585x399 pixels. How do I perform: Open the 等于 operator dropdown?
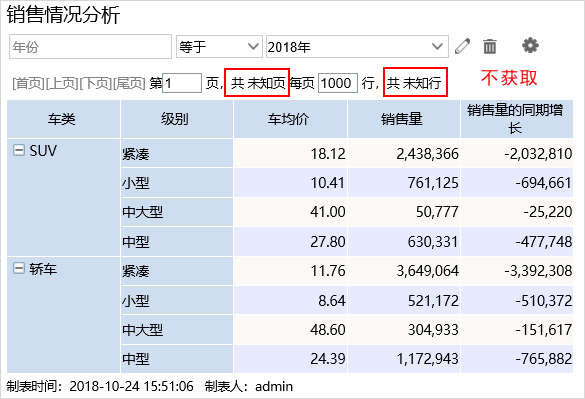click(219, 47)
